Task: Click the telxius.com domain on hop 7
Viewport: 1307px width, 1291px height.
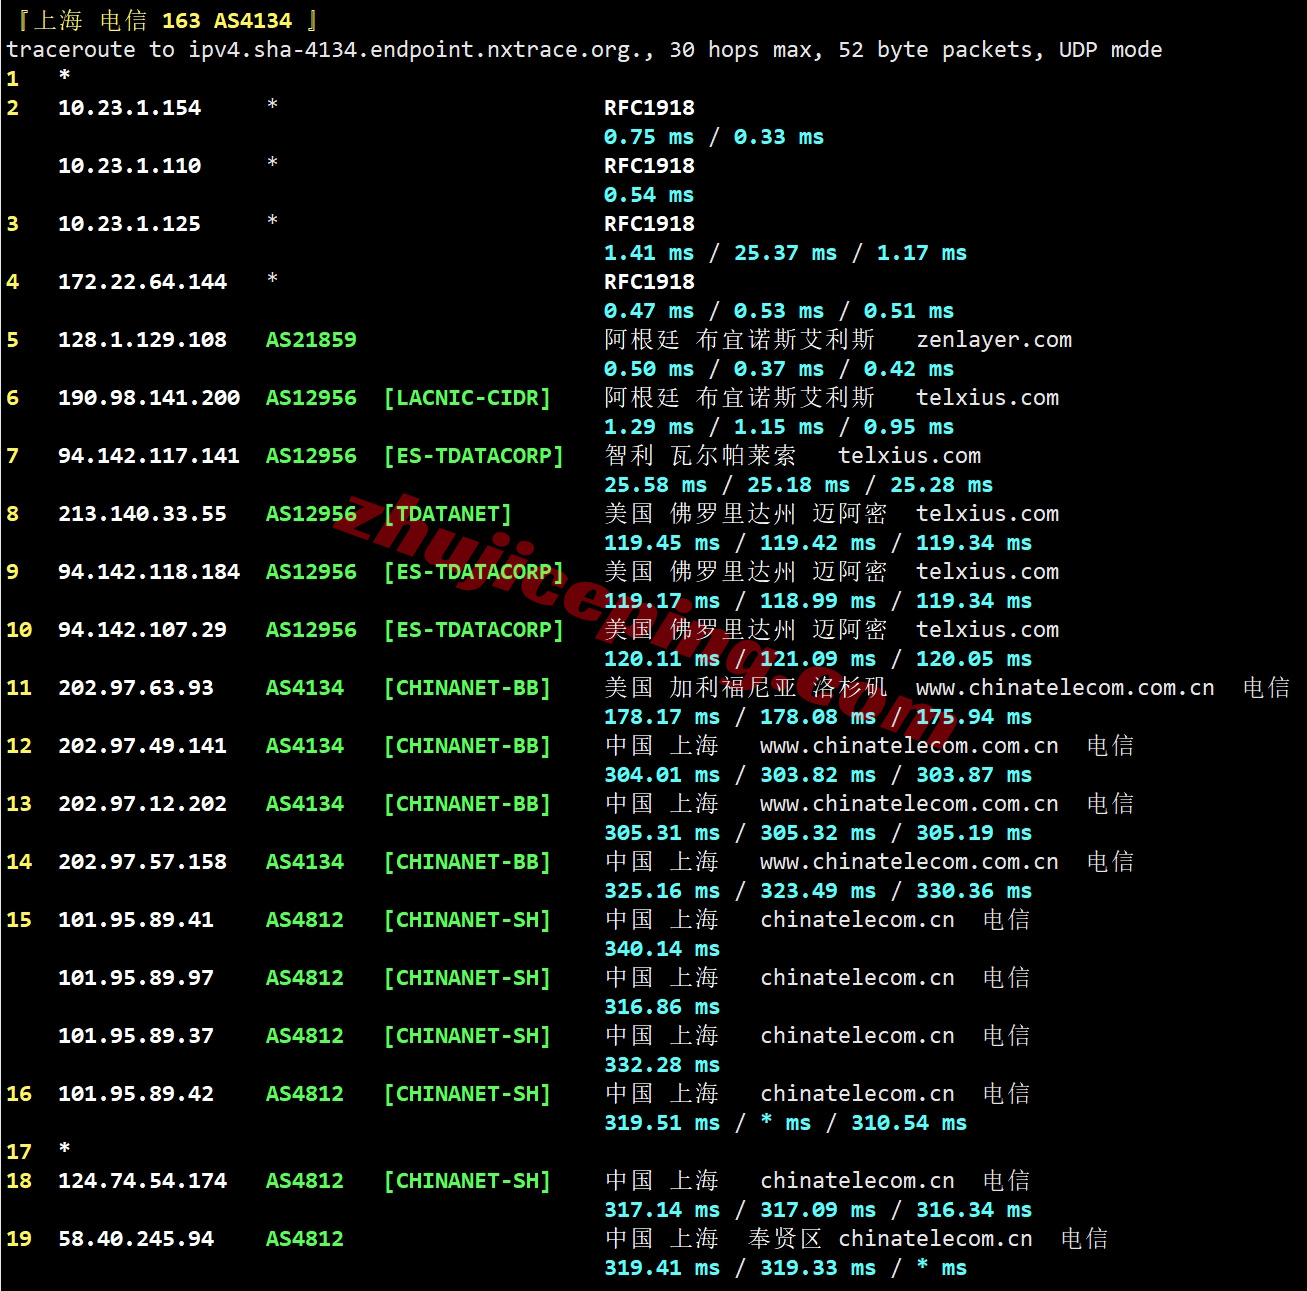Action: (x=909, y=456)
